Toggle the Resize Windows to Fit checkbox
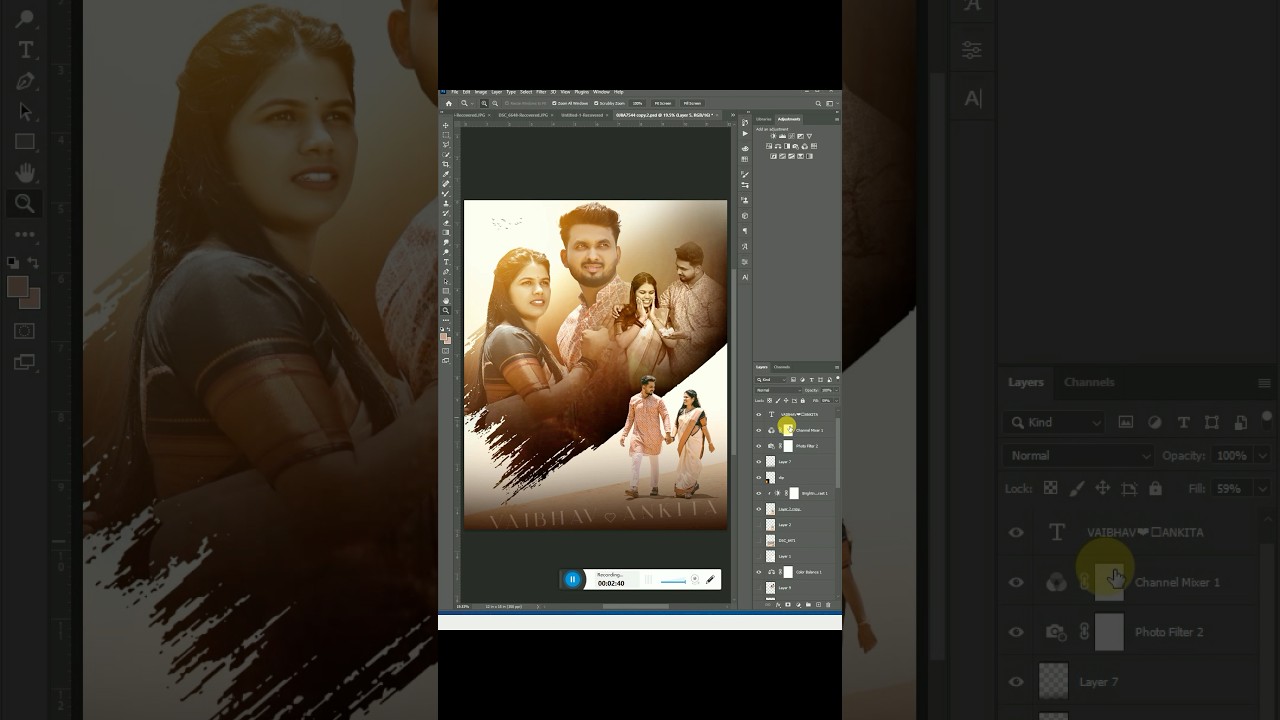 [x=507, y=103]
